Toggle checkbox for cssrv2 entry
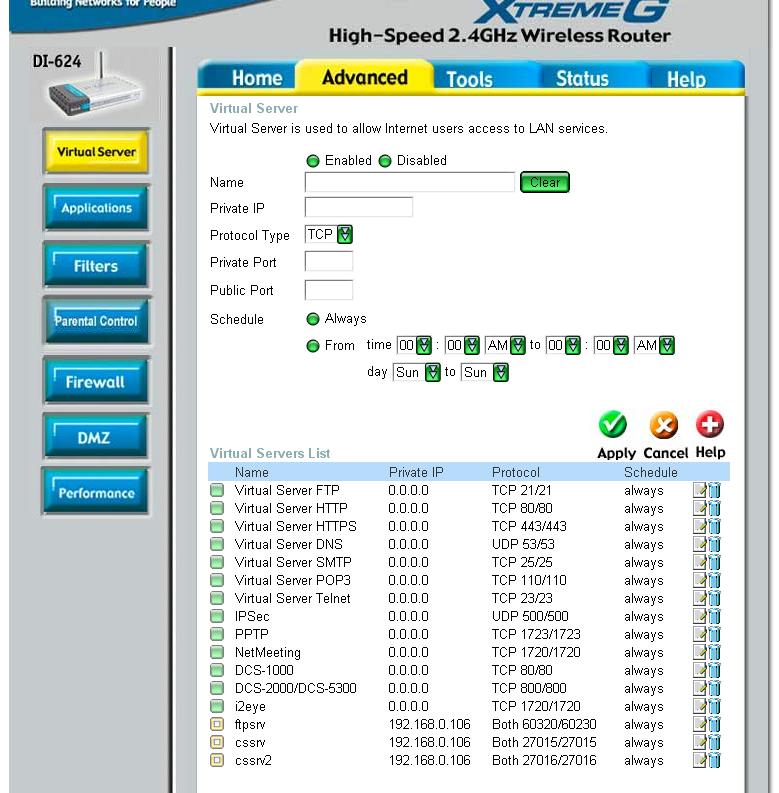 click(217, 760)
